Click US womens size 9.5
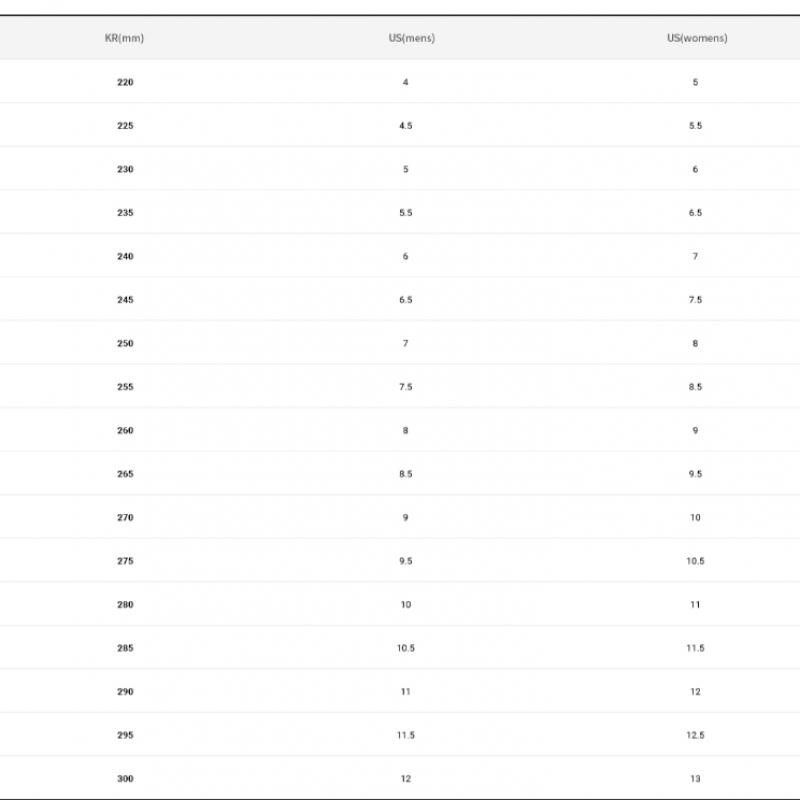 [695, 474]
